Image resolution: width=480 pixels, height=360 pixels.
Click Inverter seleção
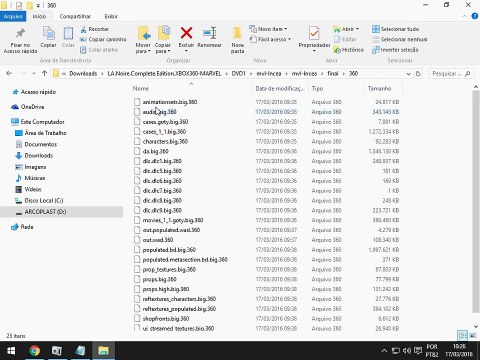[x=395, y=50]
